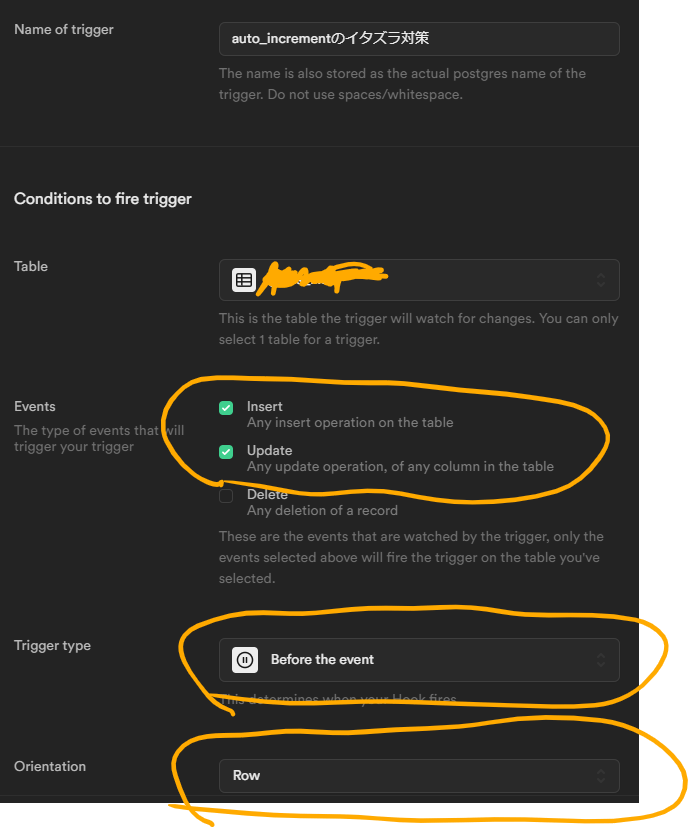Click the chevron arrows of Orientation dropdown
Screen dimensions: 691x828
[x=601, y=776]
